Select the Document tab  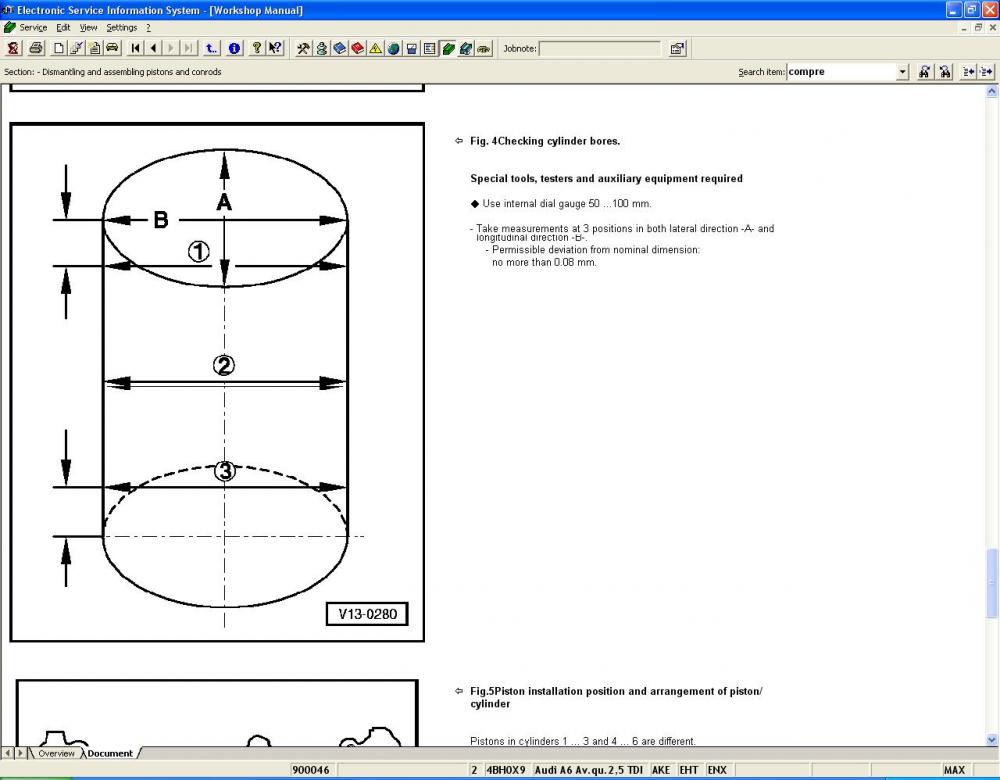click(110, 753)
